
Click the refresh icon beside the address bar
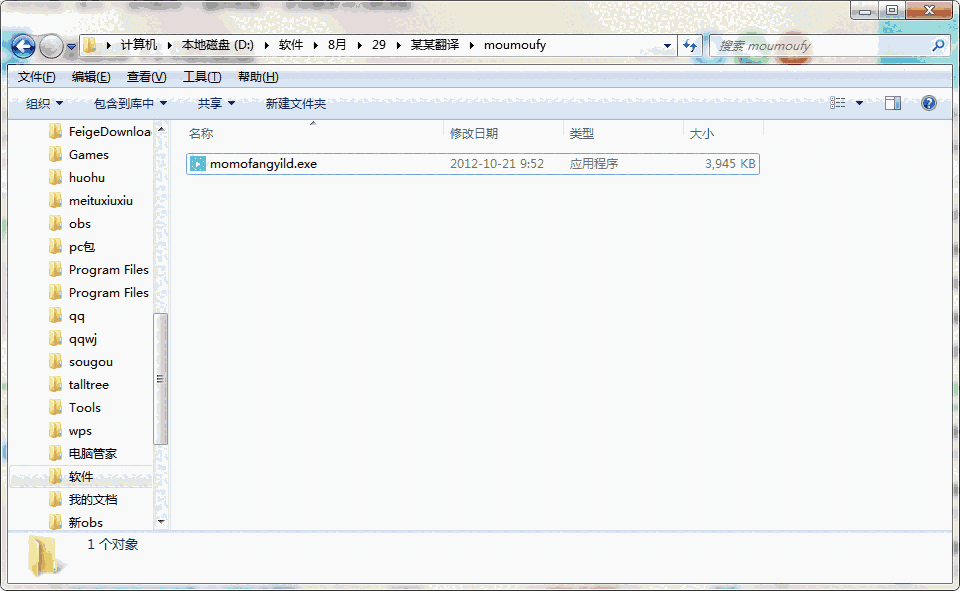[x=691, y=45]
